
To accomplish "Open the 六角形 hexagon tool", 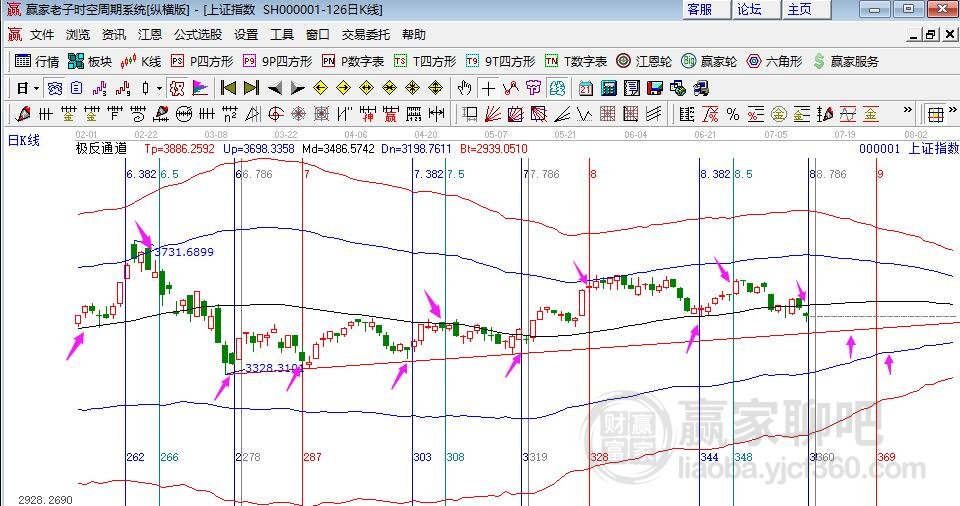I will click(x=774, y=61).
